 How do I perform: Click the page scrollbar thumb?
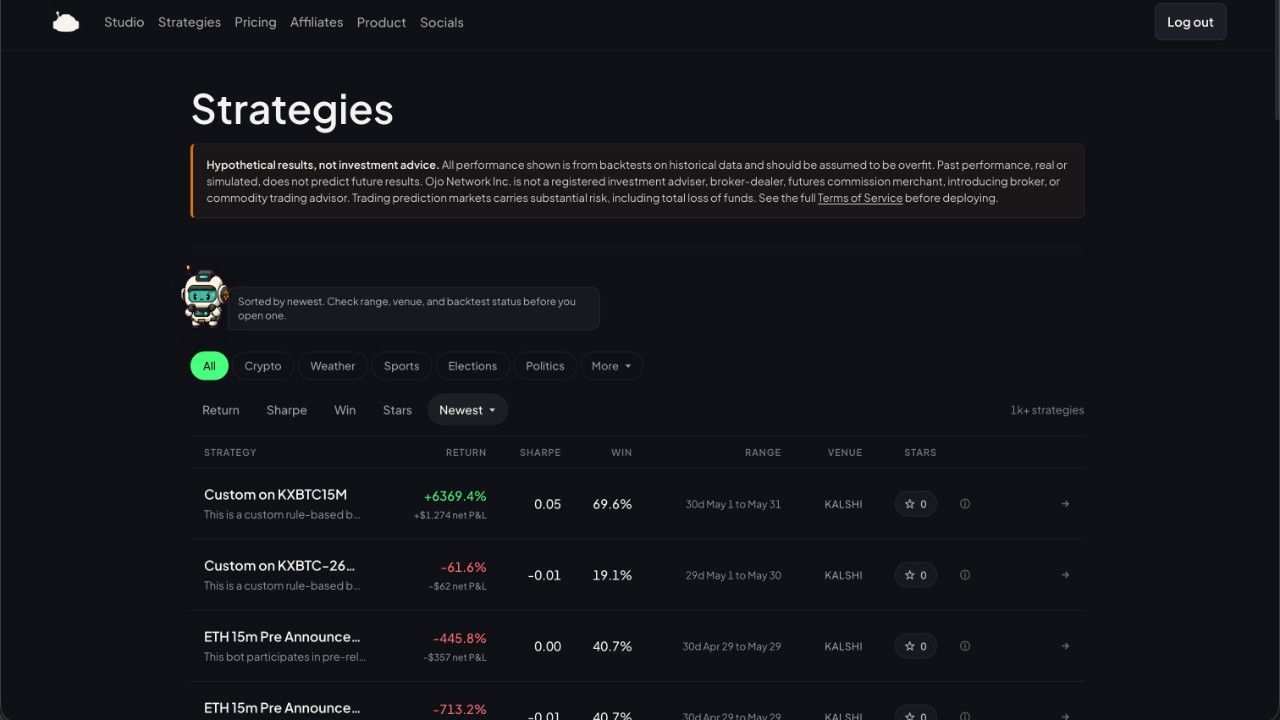(1275, 60)
